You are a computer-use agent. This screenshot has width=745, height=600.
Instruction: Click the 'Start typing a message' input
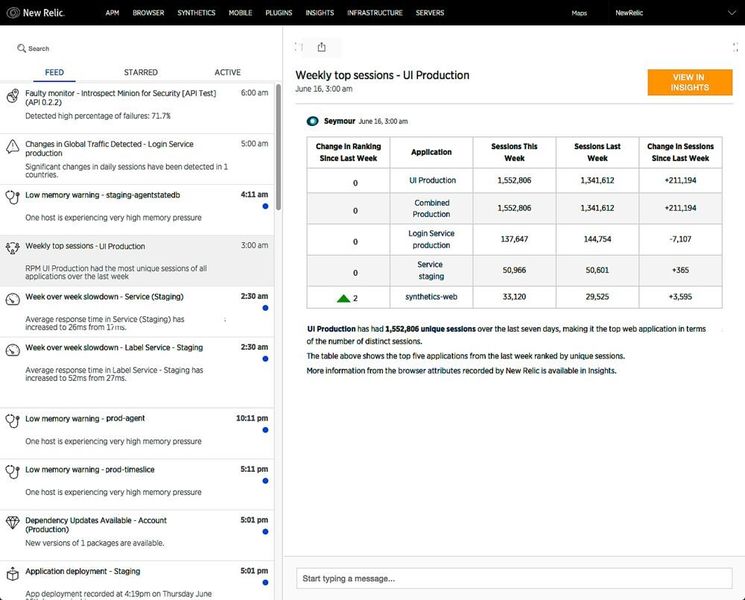point(514,578)
